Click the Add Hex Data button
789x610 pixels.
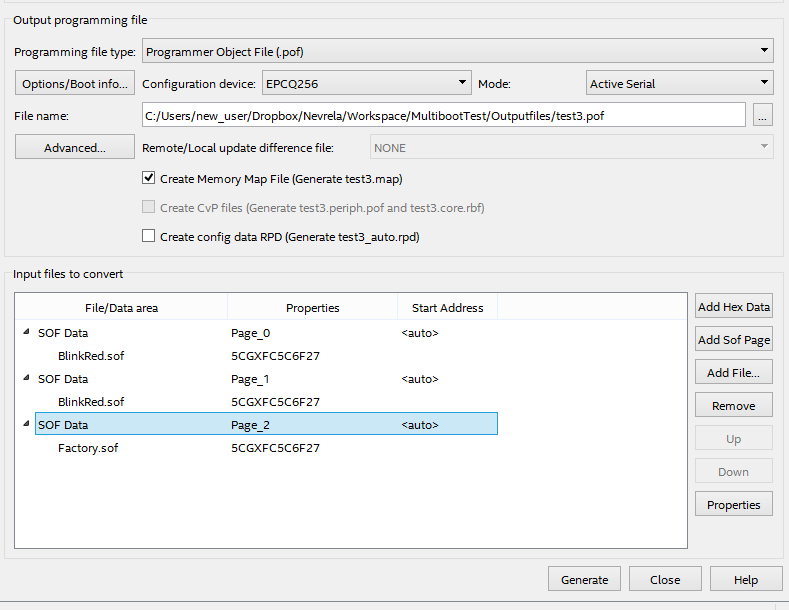coord(734,307)
